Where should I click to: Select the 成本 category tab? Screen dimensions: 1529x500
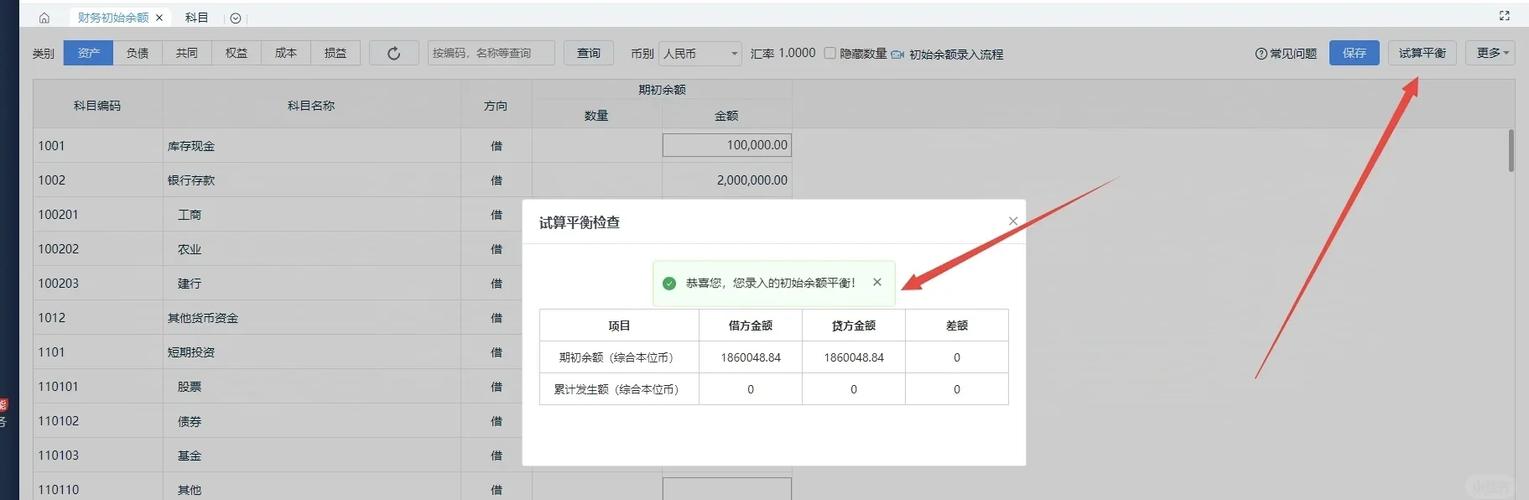pos(286,53)
